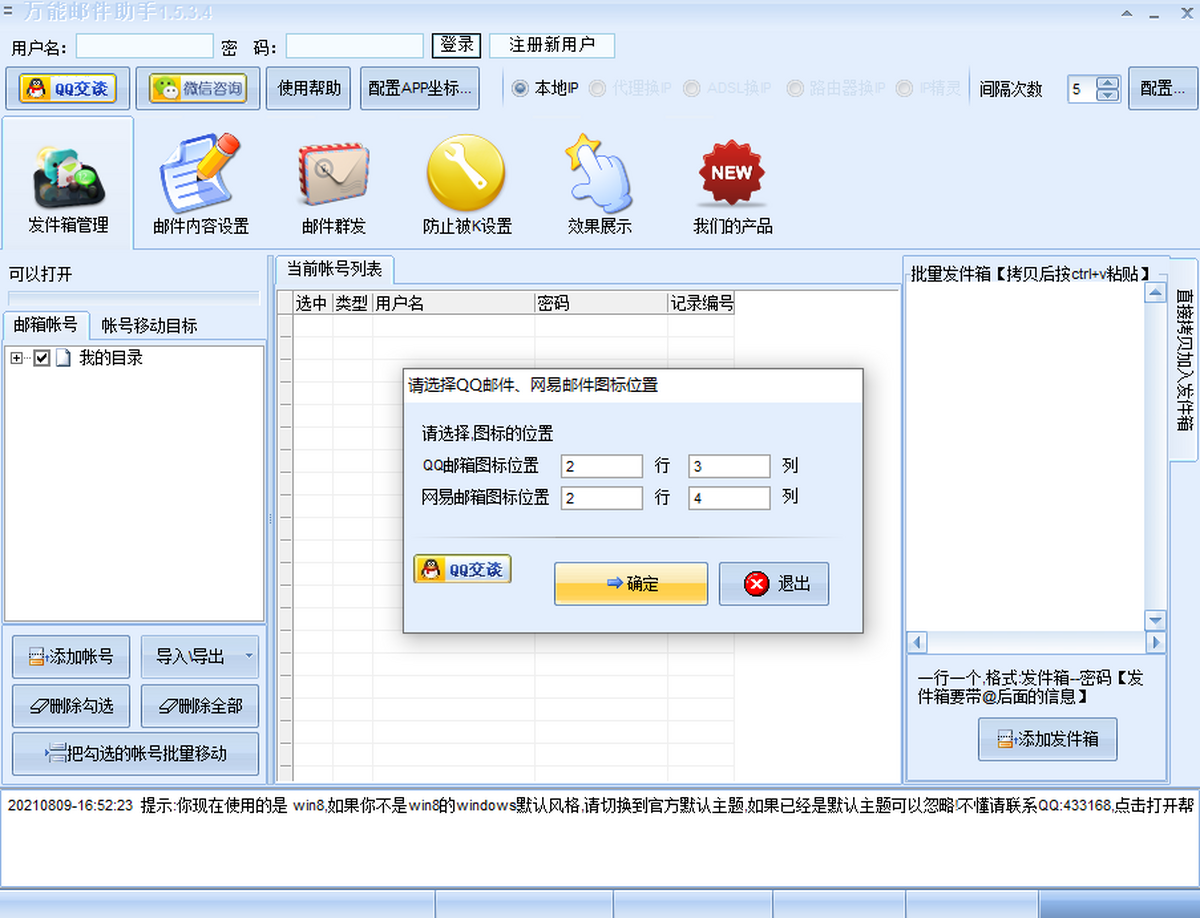The height and width of the screenshot is (918, 1200).
Task: Switch to 帐号移动目标 tab
Action: pyautogui.click(x=149, y=325)
